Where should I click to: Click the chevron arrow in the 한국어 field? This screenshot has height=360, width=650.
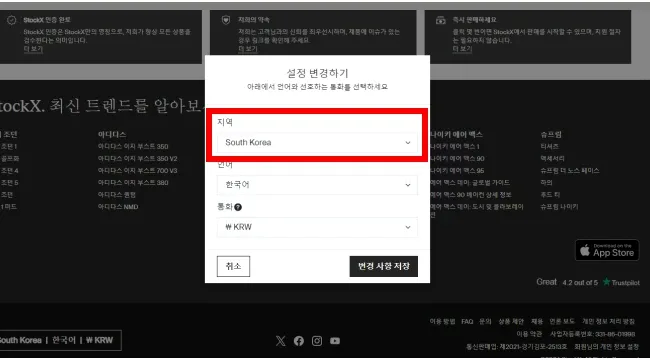click(408, 185)
